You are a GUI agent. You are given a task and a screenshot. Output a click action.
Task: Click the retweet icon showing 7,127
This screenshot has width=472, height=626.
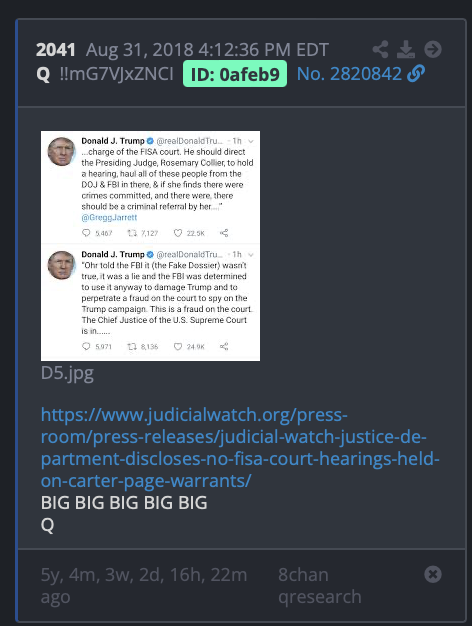tap(132, 233)
